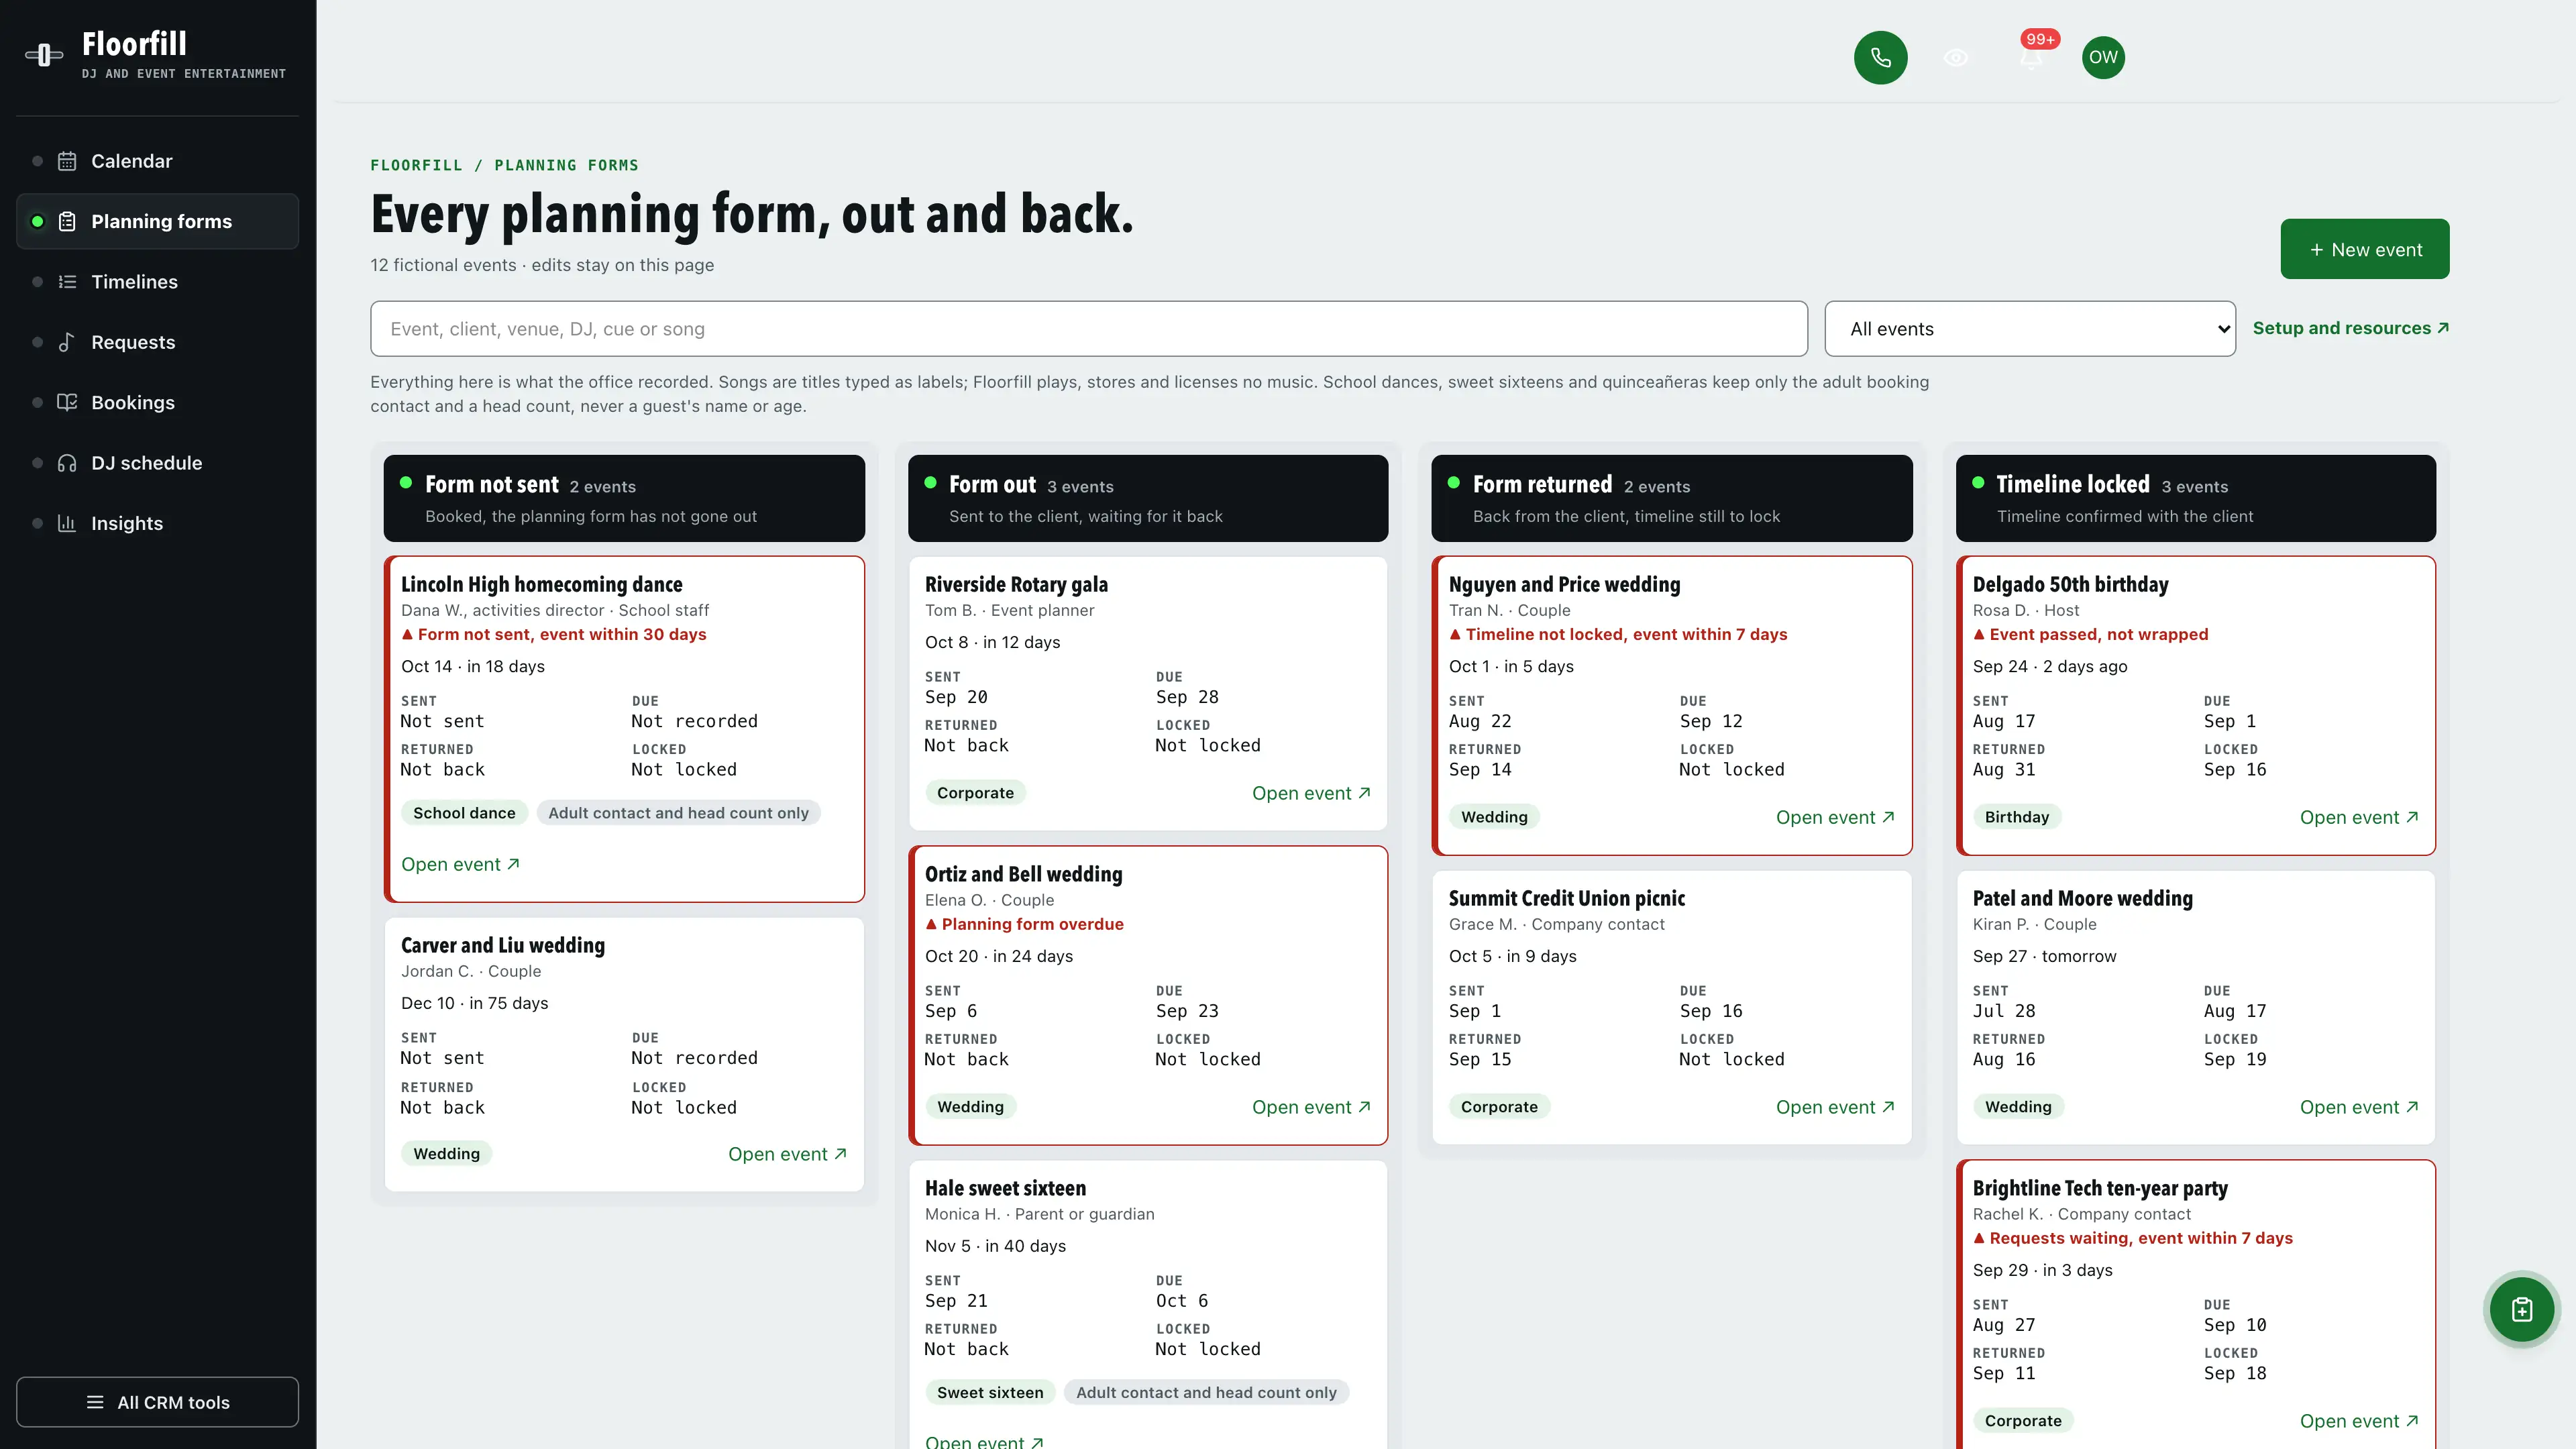Open event for Nguyen and Price wedding
Image resolution: width=2576 pixels, height=1449 pixels.
pos(1835,817)
